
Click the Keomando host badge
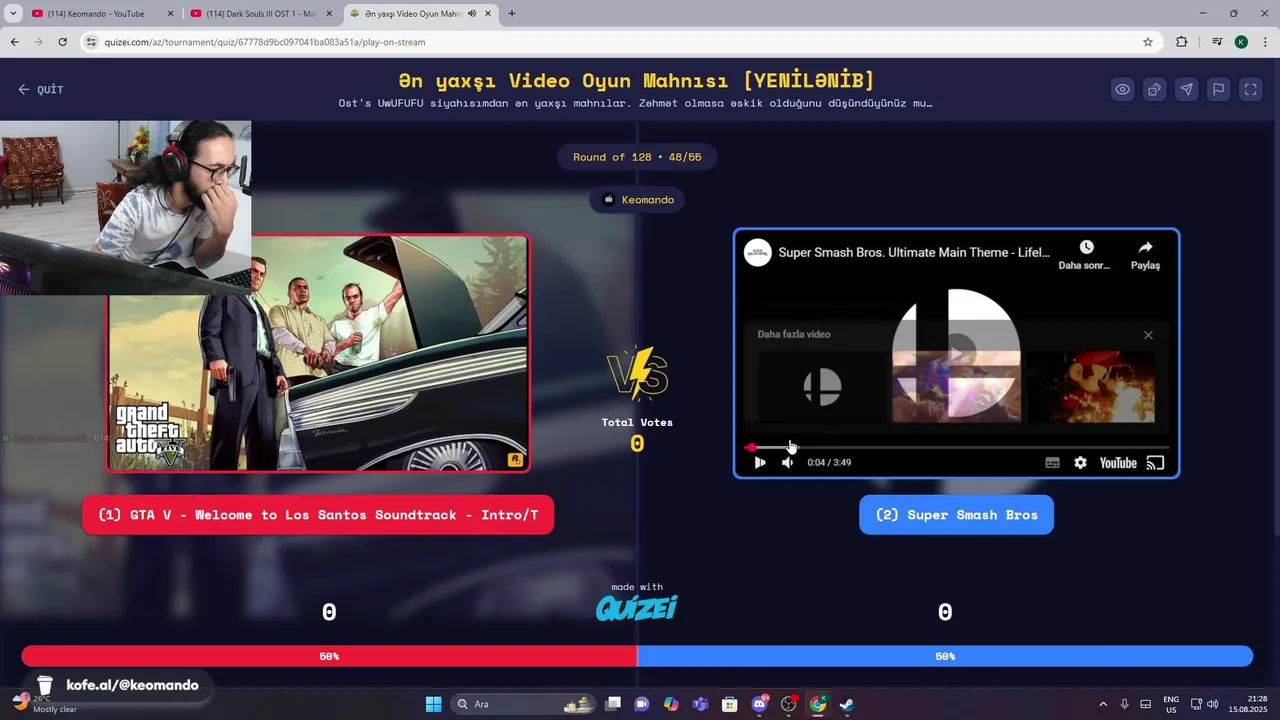click(638, 200)
